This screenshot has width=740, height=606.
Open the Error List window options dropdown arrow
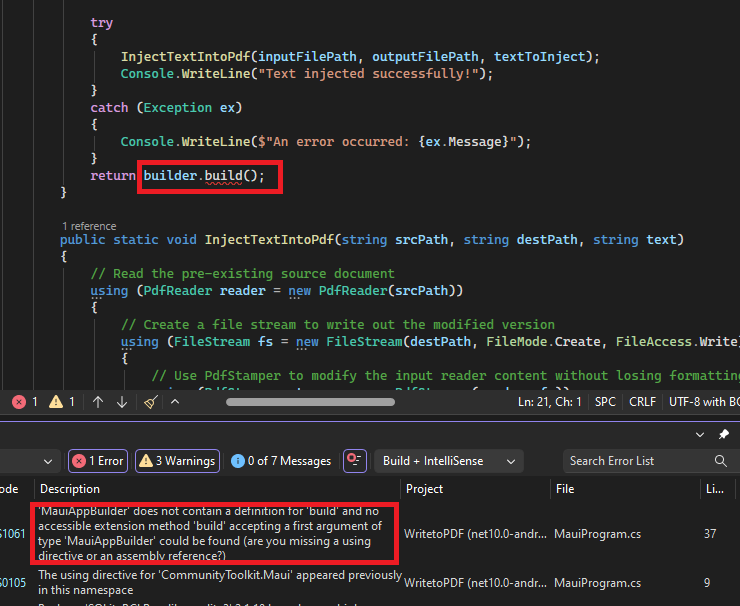tap(700, 435)
